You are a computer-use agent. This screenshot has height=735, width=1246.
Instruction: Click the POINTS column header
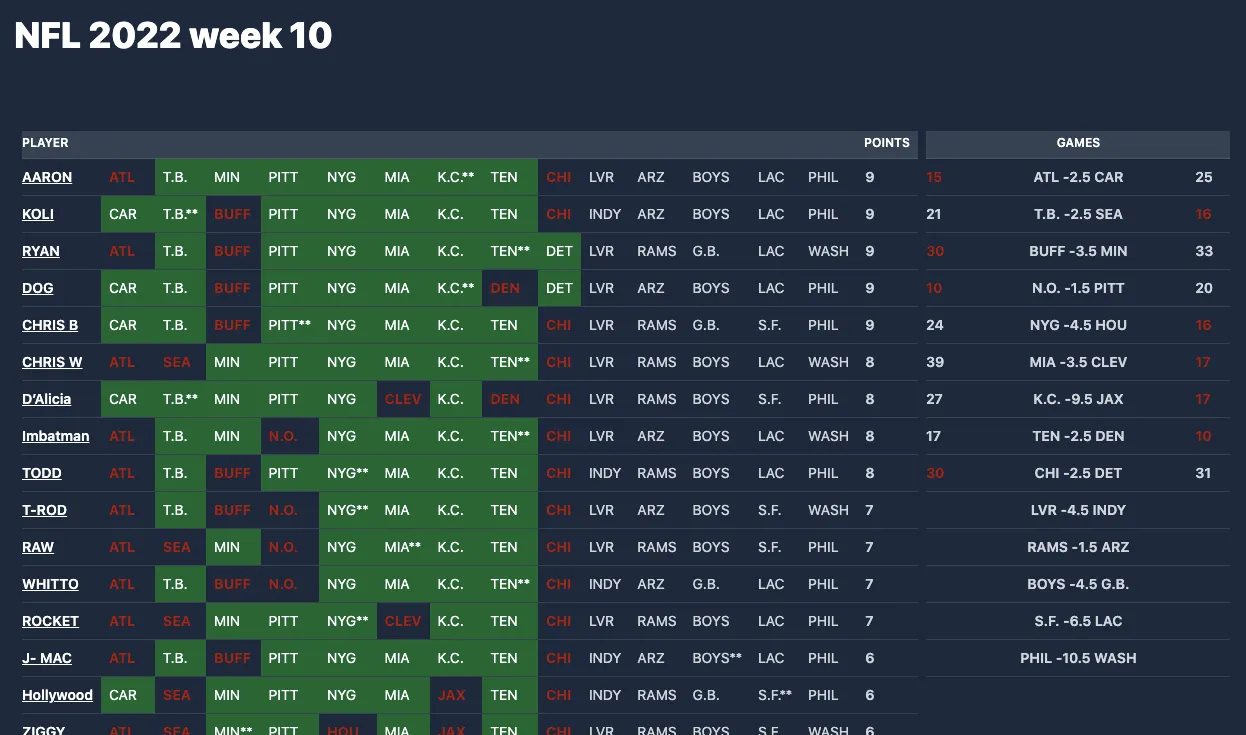[x=887, y=143]
